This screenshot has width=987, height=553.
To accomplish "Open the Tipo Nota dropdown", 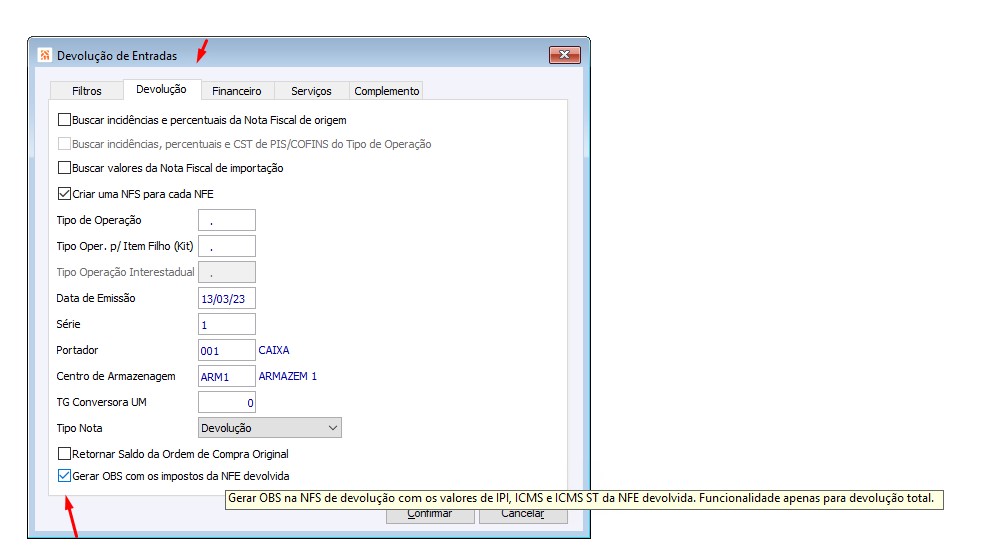I will point(269,428).
